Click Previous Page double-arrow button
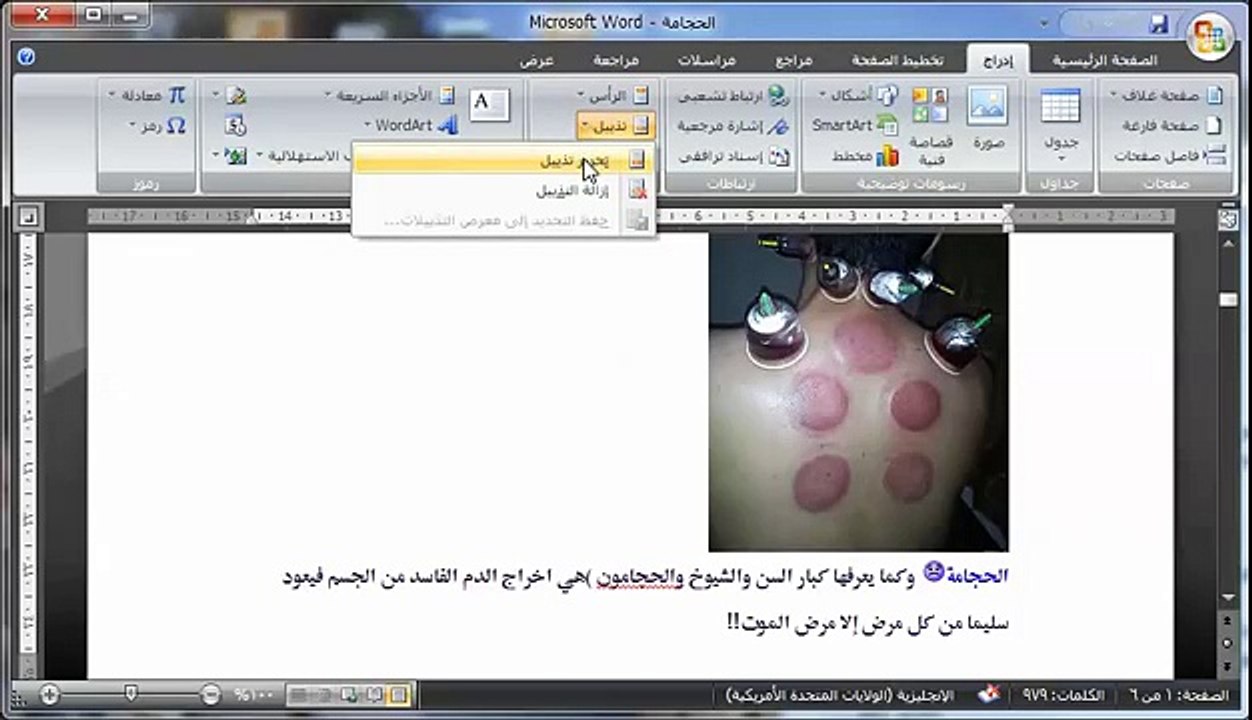1252x720 pixels. pos(1228,619)
